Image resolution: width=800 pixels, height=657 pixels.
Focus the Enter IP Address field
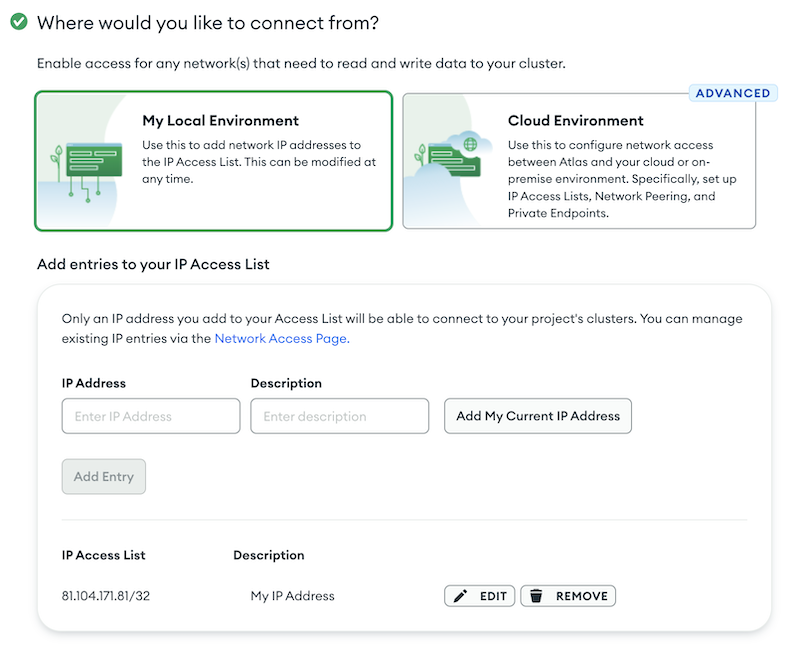point(151,416)
